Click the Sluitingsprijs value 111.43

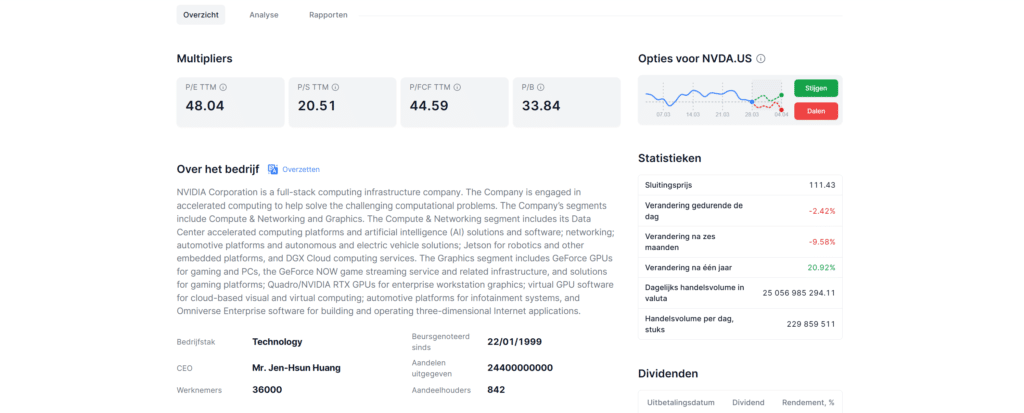pos(822,185)
